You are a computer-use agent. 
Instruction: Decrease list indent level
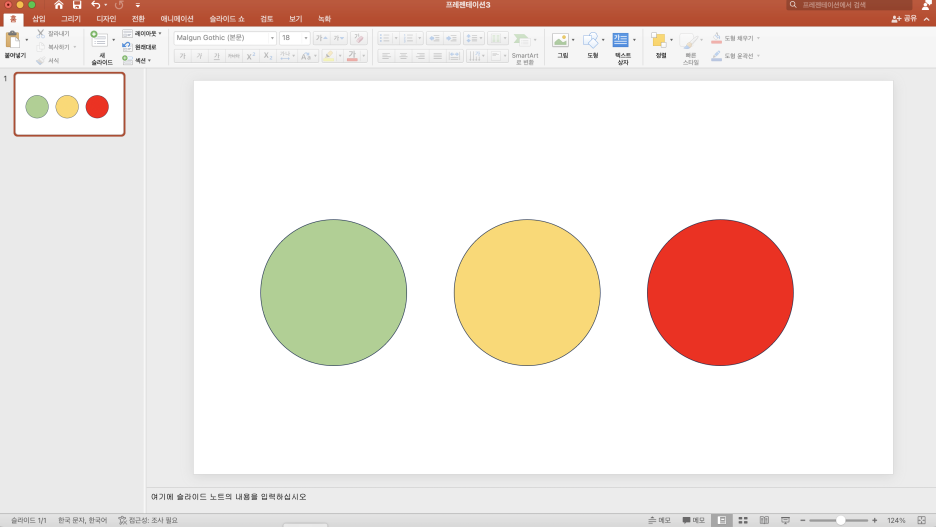click(434, 38)
